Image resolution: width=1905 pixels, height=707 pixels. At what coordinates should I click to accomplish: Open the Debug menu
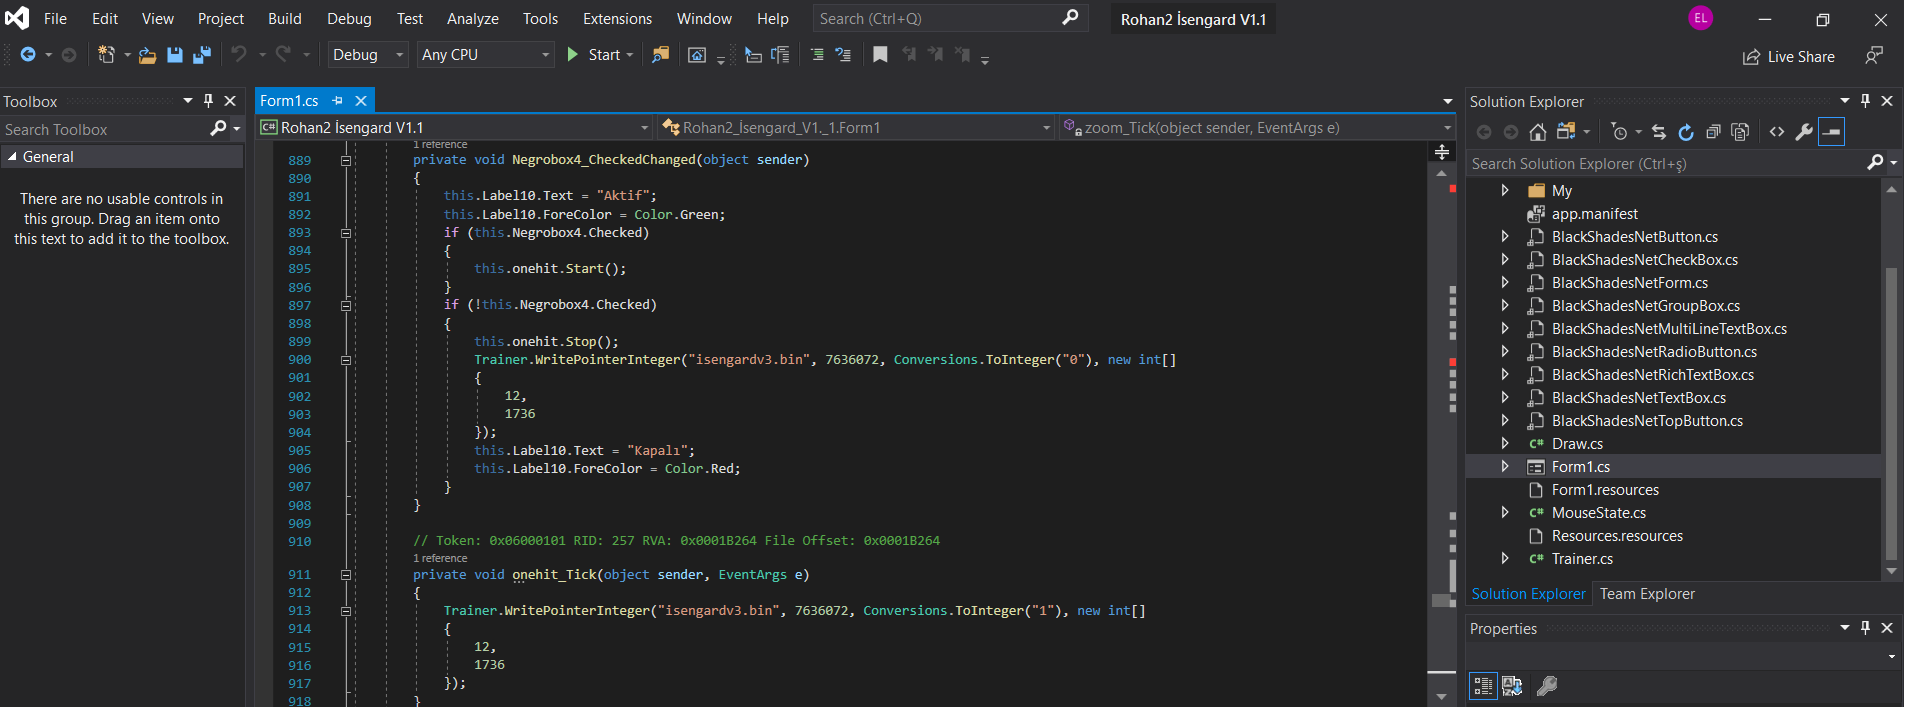349,19
